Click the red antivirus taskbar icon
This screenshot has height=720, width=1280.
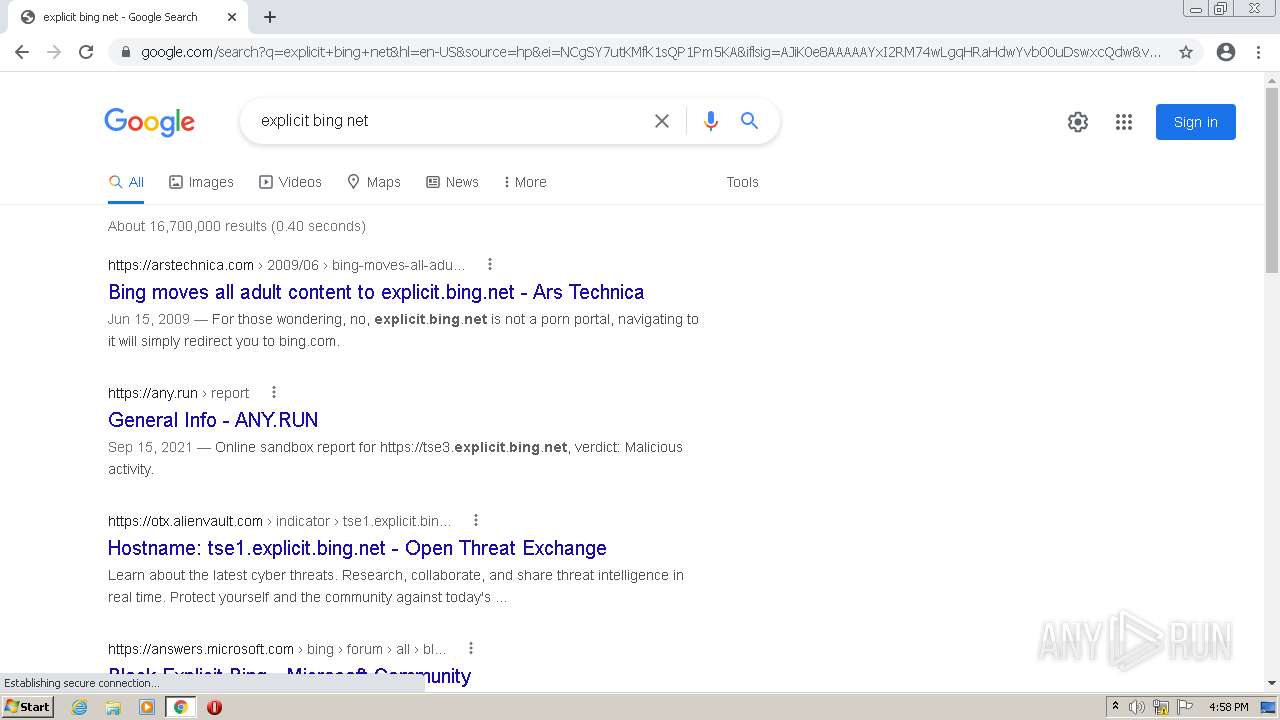(x=214, y=707)
